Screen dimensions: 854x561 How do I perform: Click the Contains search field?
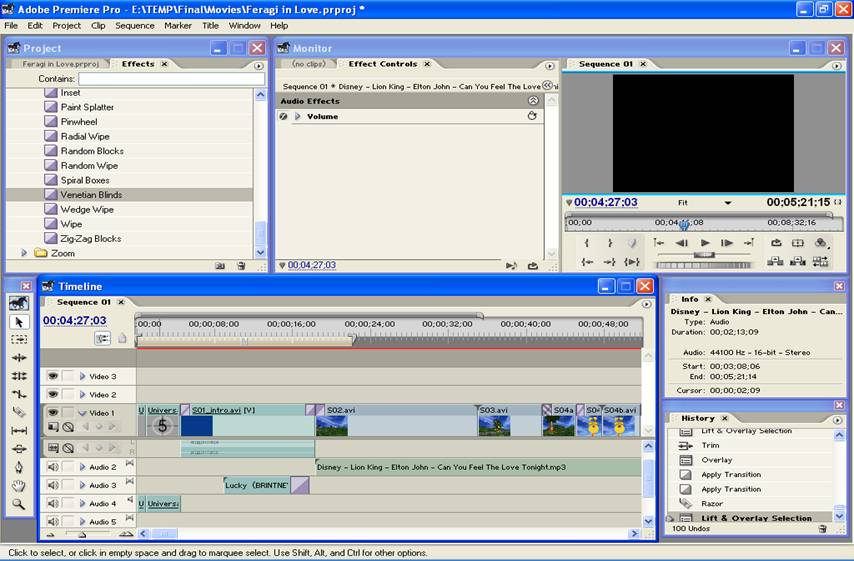[x=172, y=79]
